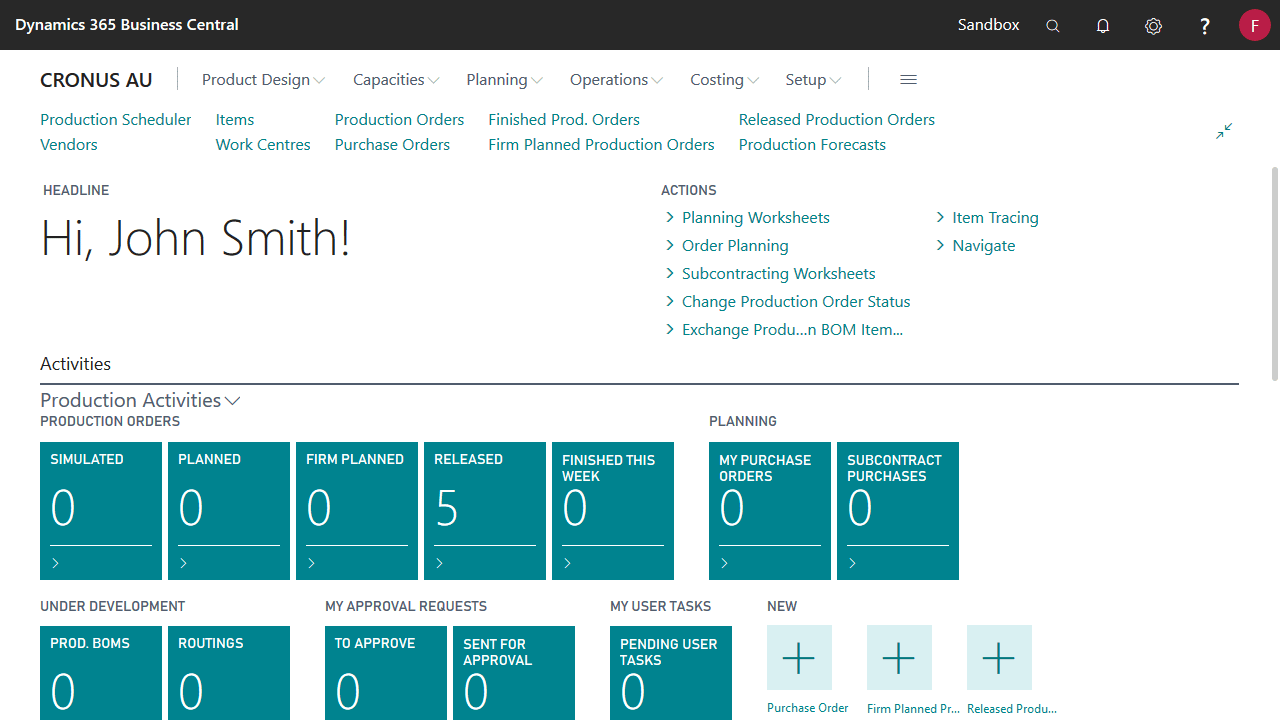Open Change Production Order Status action
The width and height of the screenshot is (1280, 720).
[796, 302]
